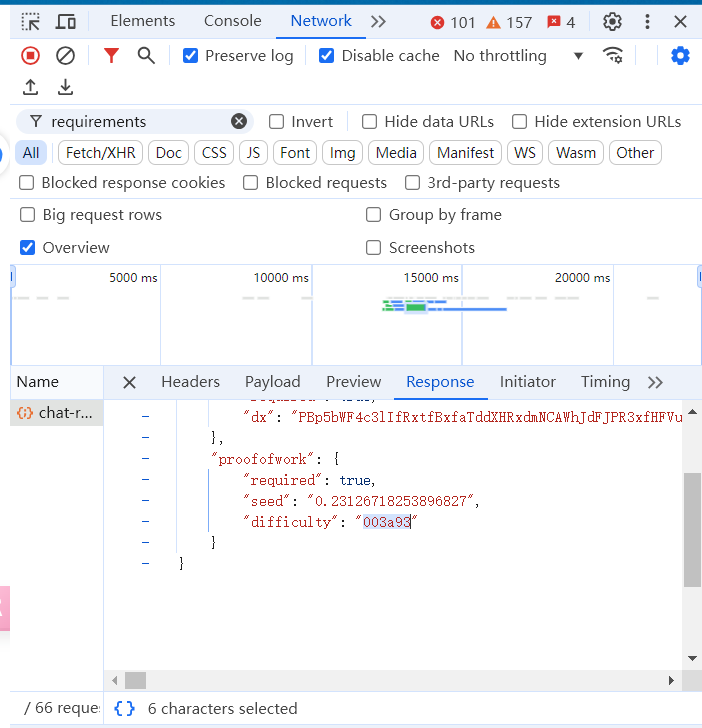Open the No throttling dropdown
The height and width of the screenshot is (728, 702).
[x=518, y=56]
